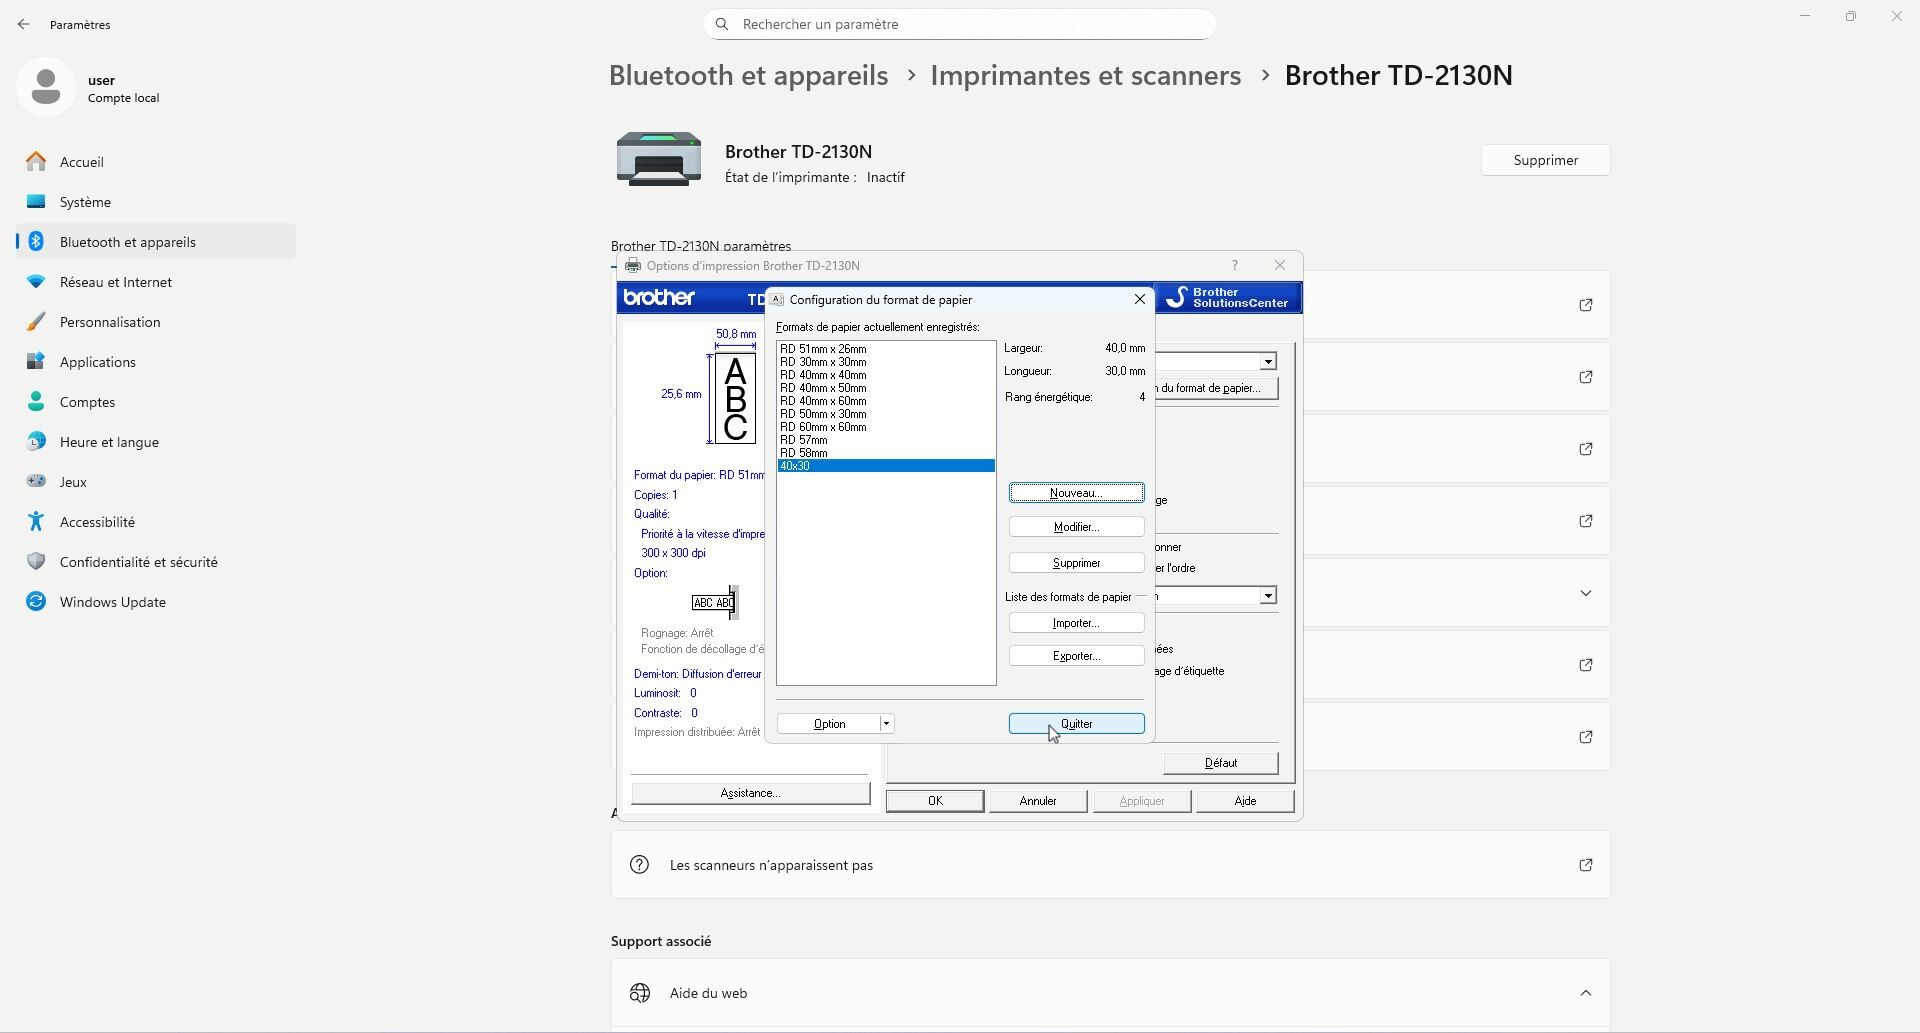Click Nouveau button to create paper format
Screen dimensions: 1920x1033
click(1076, 493)
